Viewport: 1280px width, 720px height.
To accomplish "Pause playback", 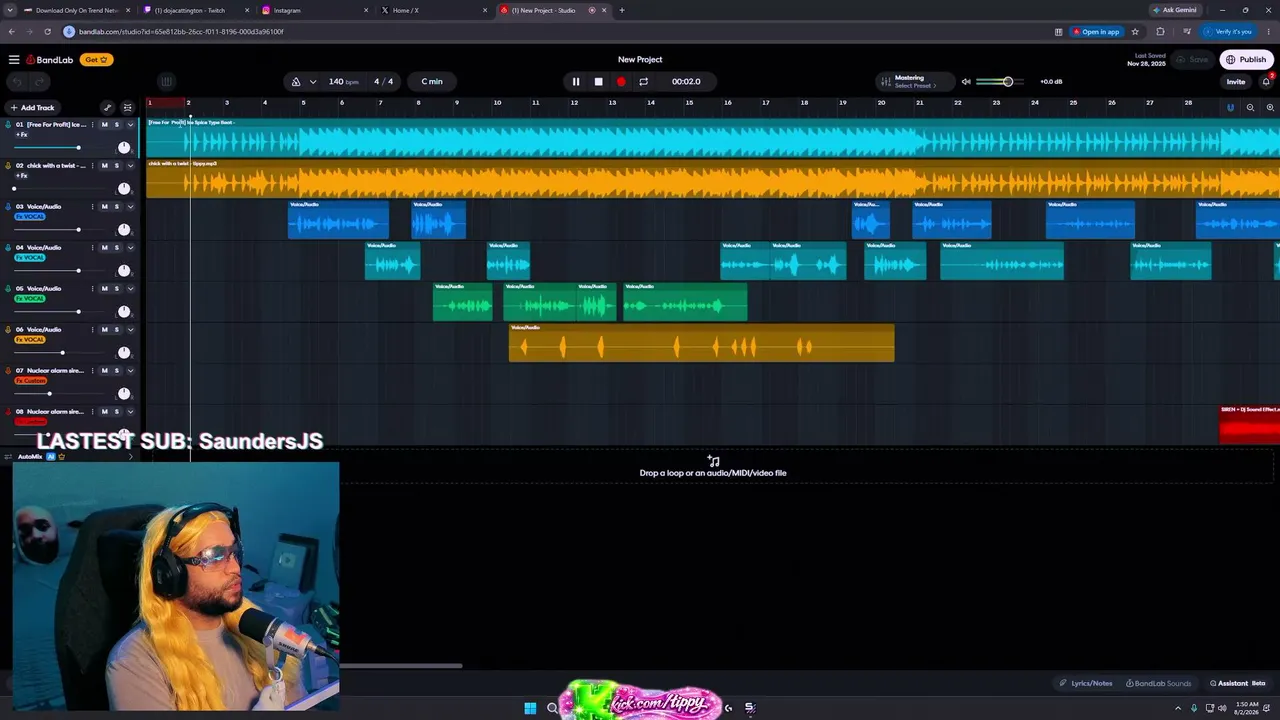I will point(576,82).
